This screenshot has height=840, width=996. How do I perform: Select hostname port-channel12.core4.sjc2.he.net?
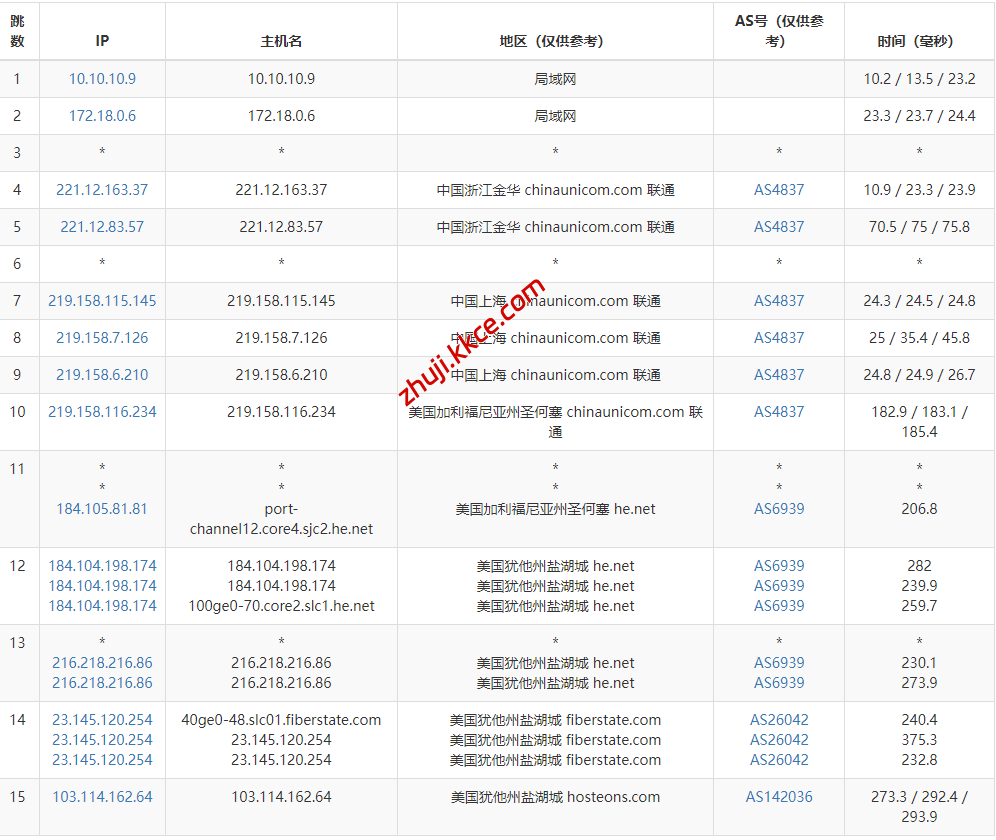pyautogui.click(x=281, y=519)
